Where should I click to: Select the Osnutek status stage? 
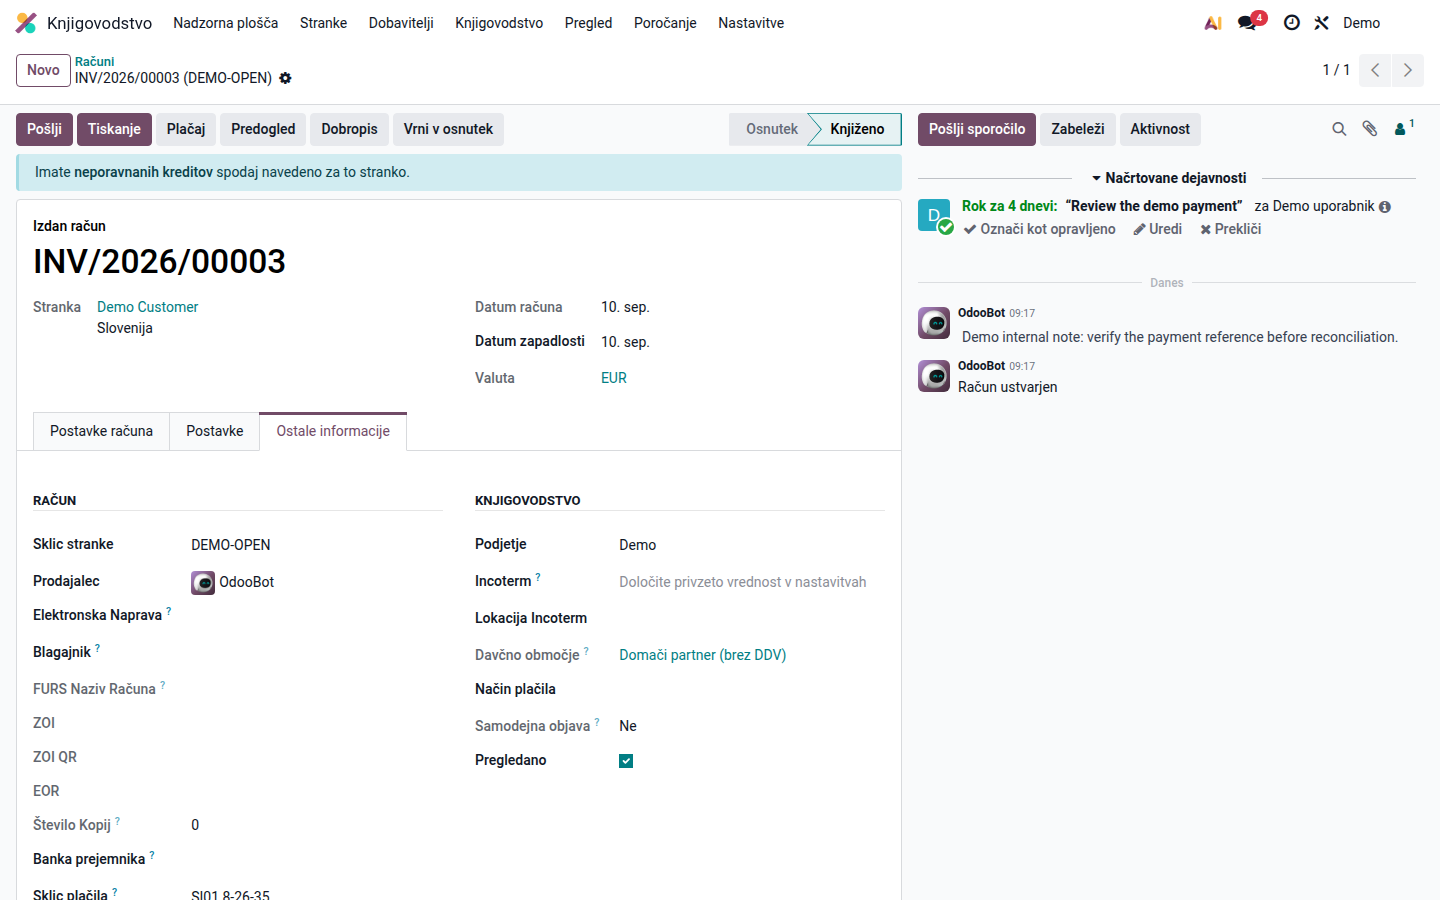pyautogui.click(x=772, y=129)
